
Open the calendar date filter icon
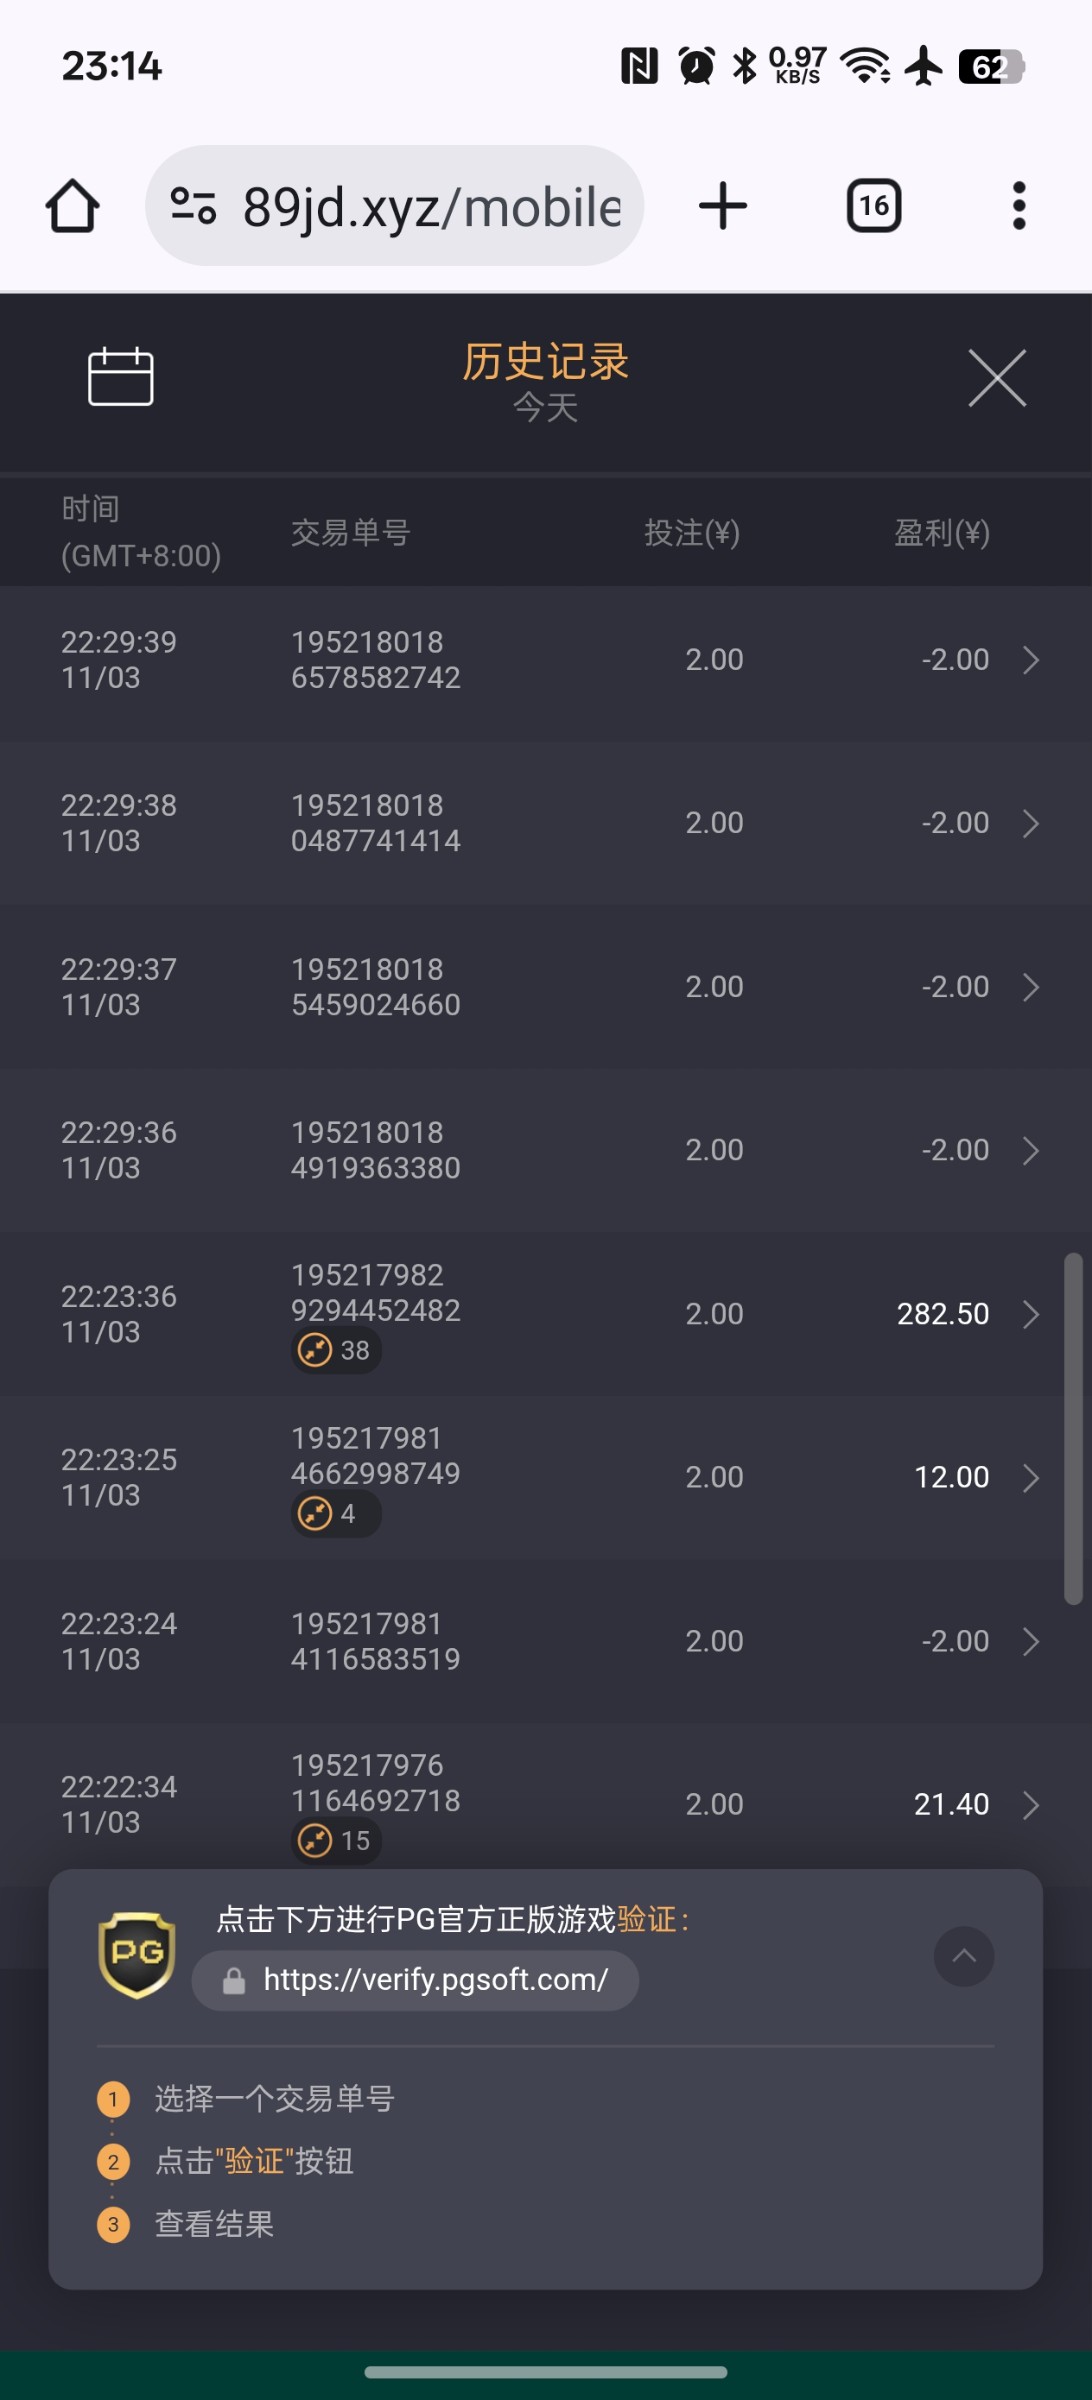(121, 377)
